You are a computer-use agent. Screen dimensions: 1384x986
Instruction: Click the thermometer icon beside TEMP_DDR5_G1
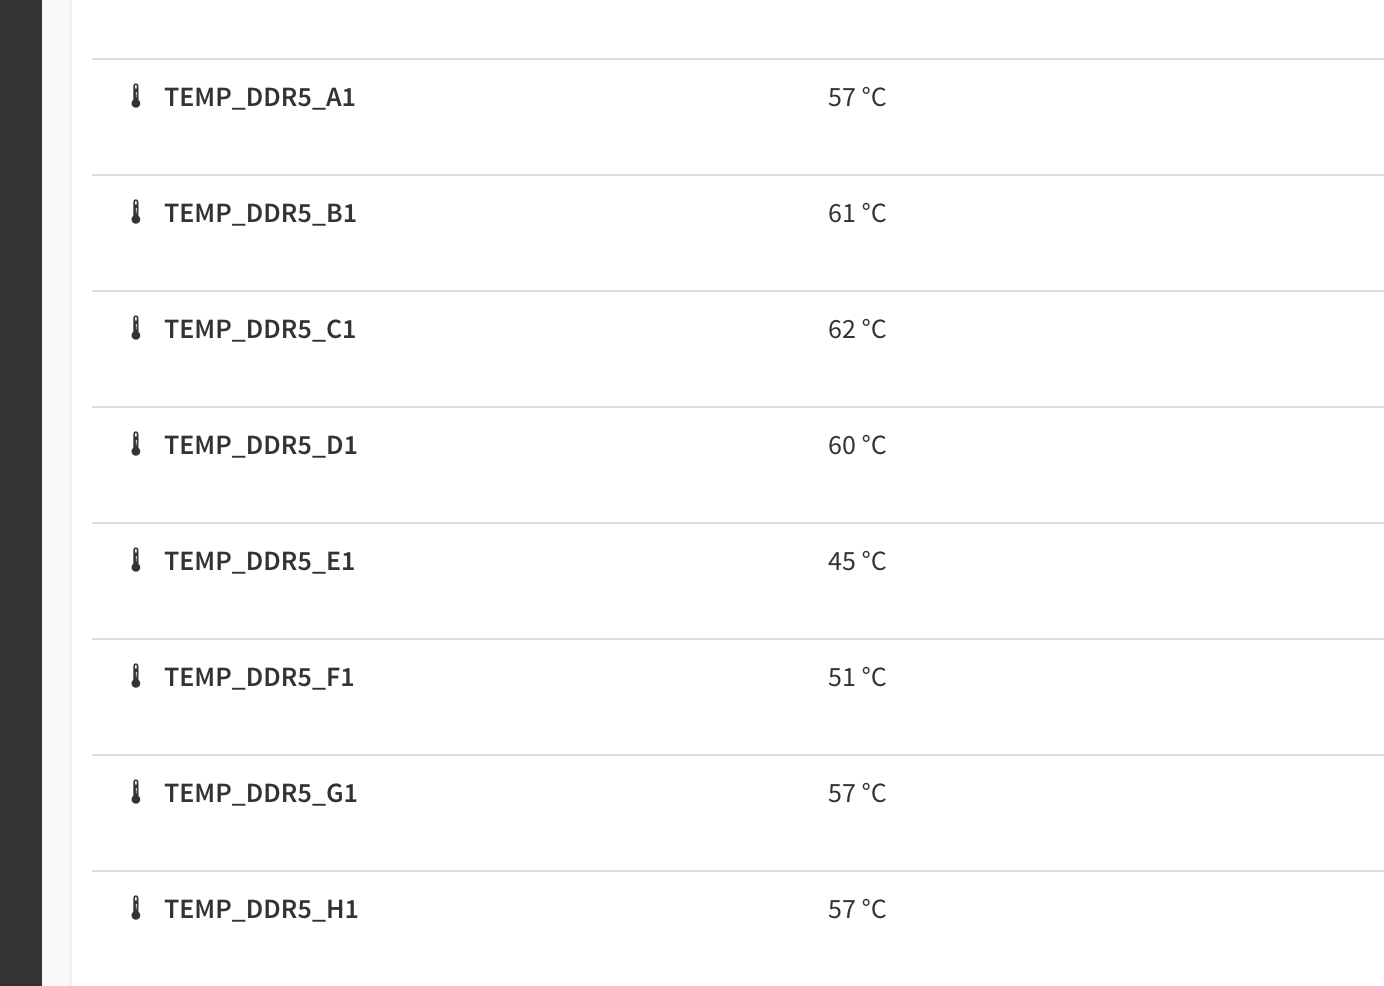pyautogui.click(x=136, y=793)
